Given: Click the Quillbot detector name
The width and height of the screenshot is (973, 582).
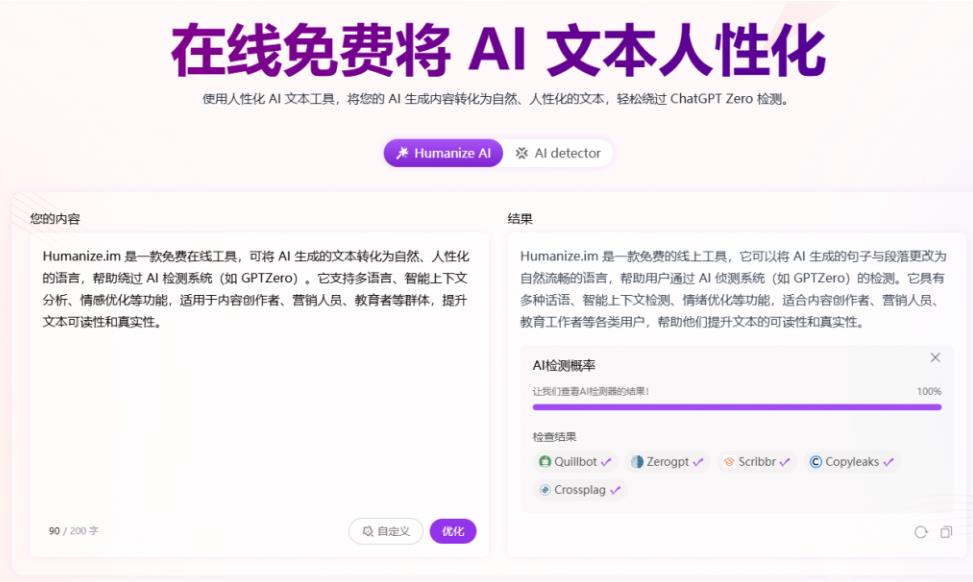Looking at the screenshot, I should point(575,462).
